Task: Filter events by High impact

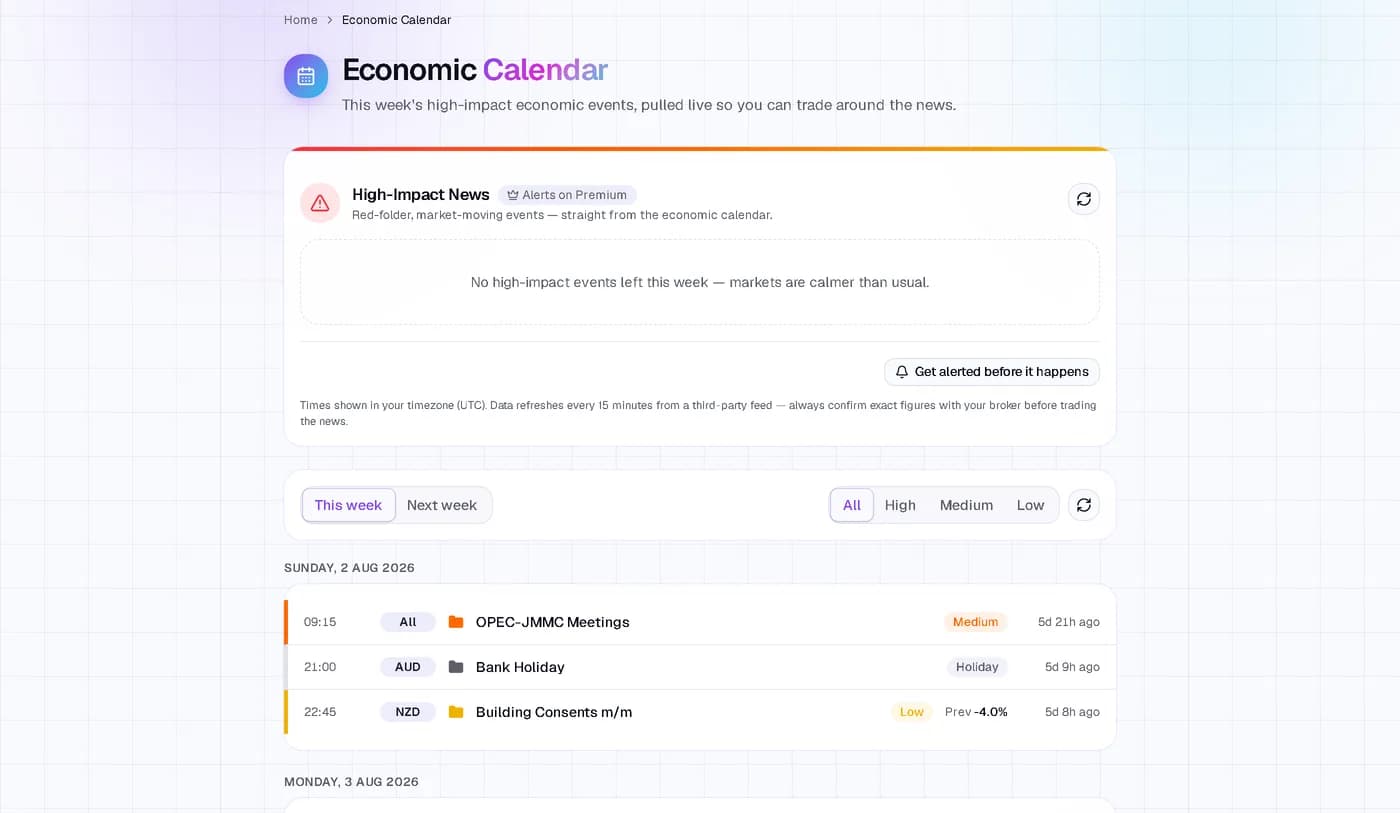Action: click(900, 505)
